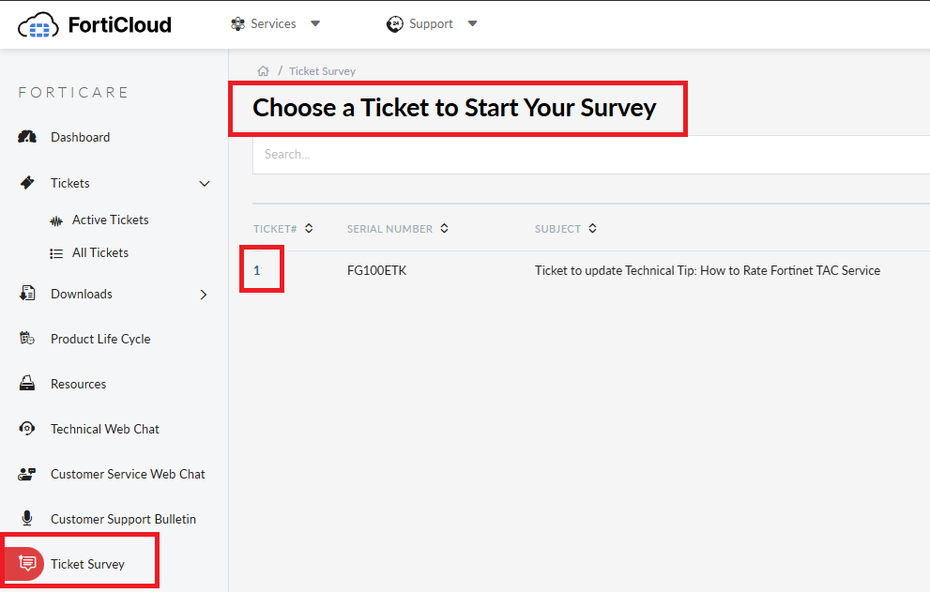Click the Technical Web Chat headset icon
Viewport: 930px width, 592px height.
(28, 429)
